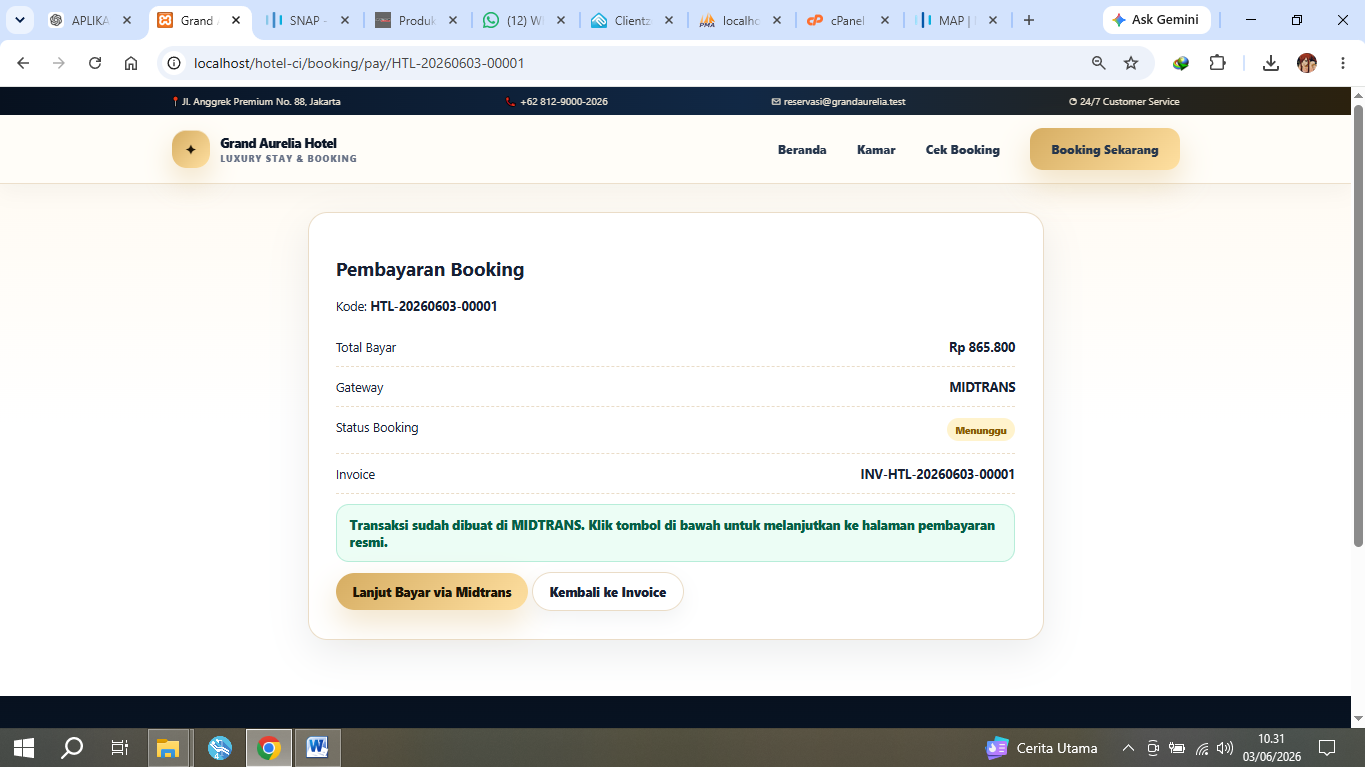1365x767 pixels.
Task: Open the Kamar menu link
Action: click(876, 150)
